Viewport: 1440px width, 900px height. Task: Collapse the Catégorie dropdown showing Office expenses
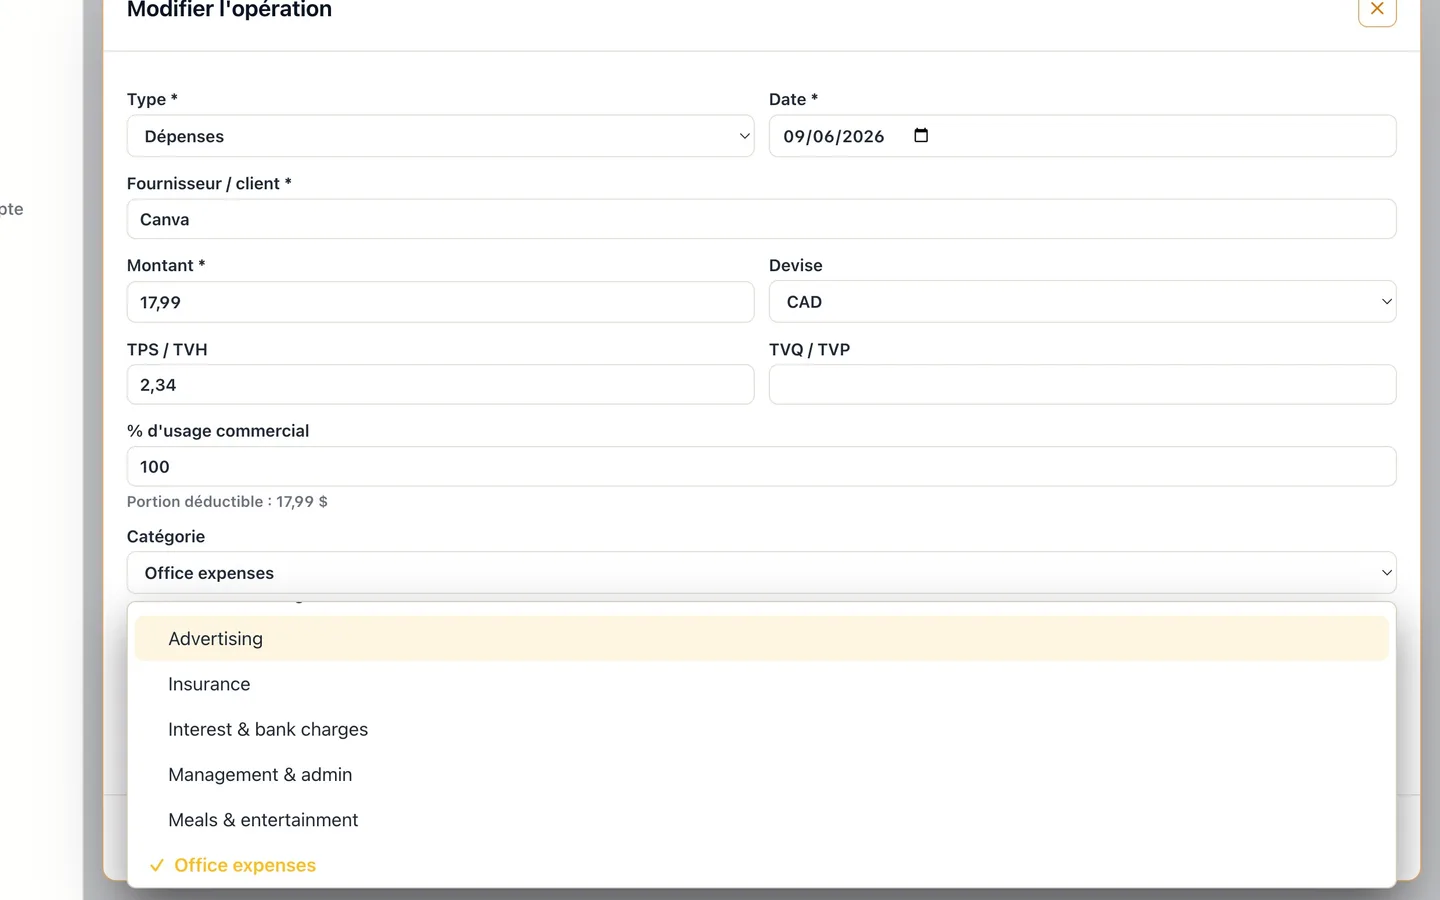[761, 573]
